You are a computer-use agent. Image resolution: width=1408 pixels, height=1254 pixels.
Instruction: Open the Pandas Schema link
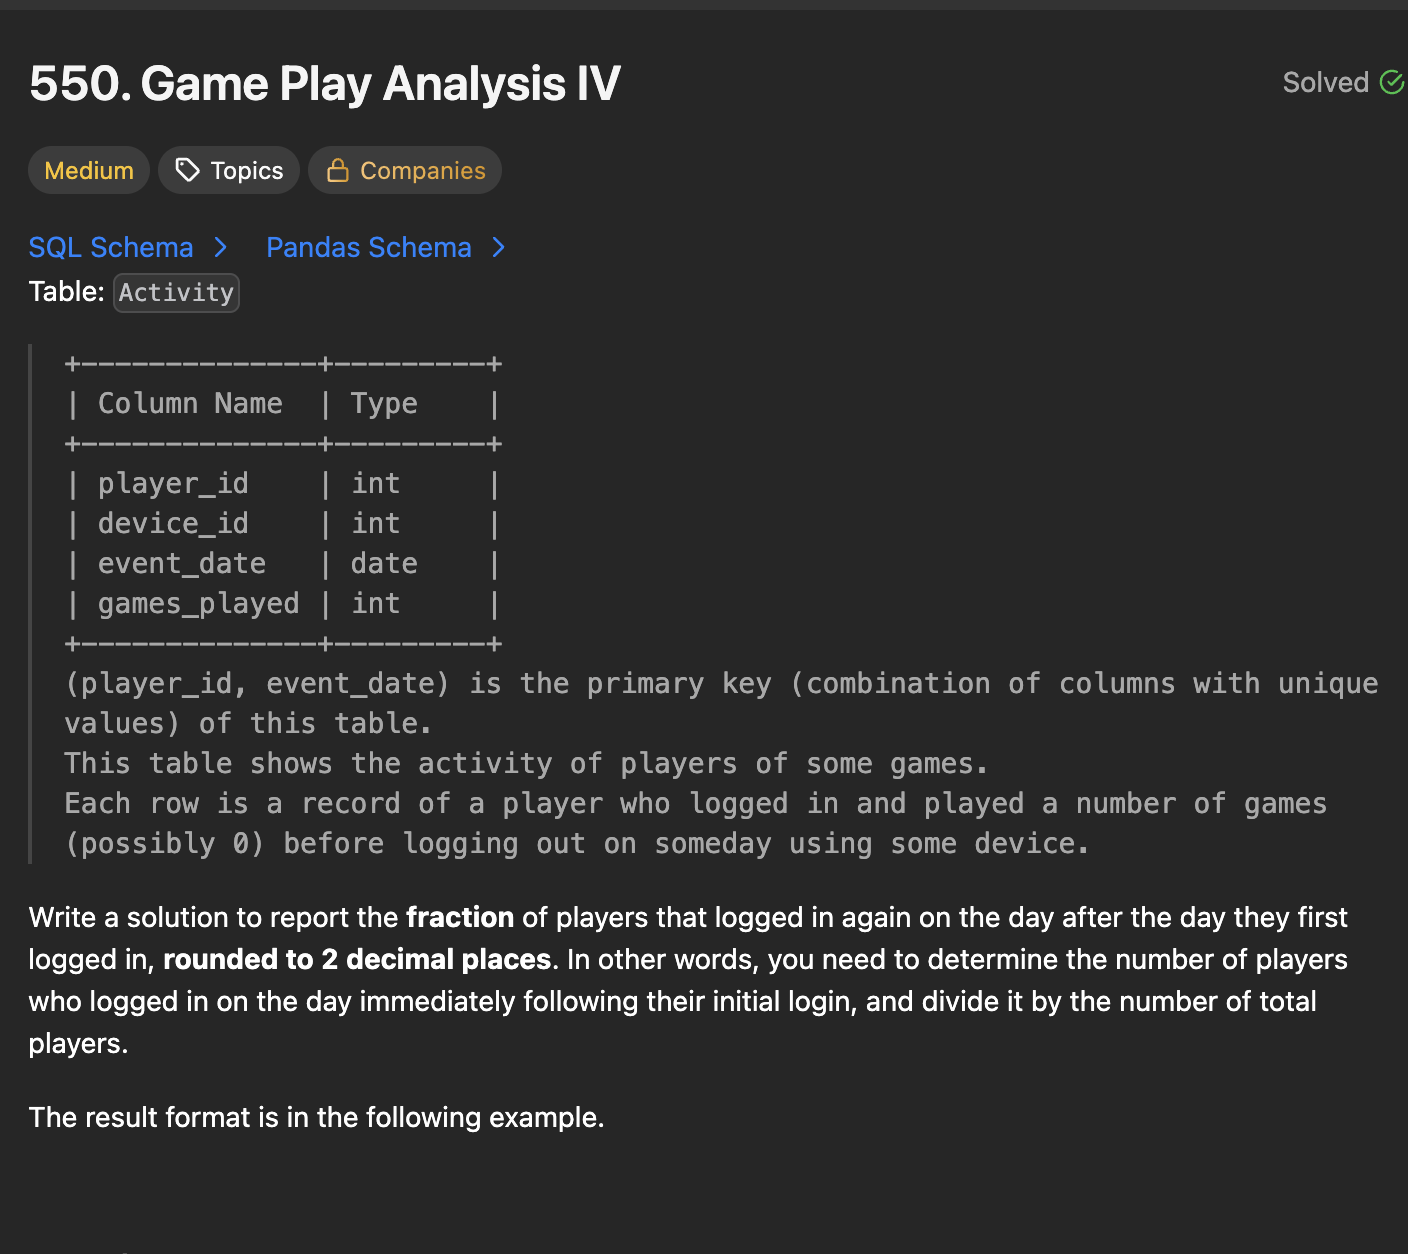click(x=368, y=247)
